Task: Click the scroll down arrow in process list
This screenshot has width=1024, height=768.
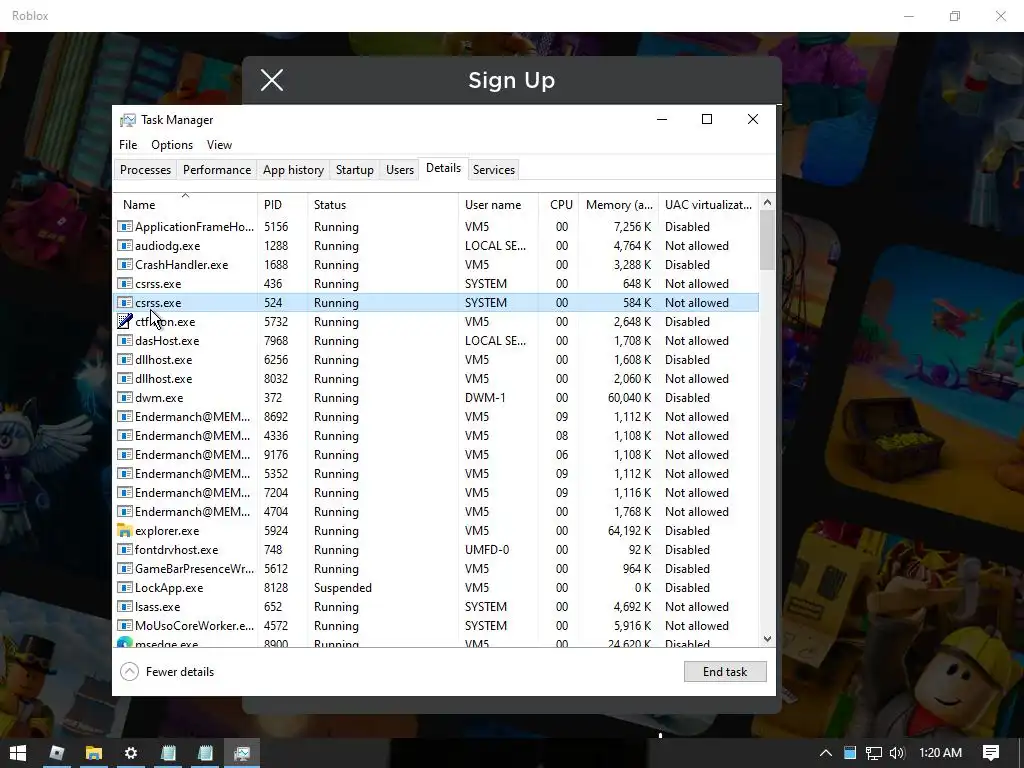Action: [767, 639]
